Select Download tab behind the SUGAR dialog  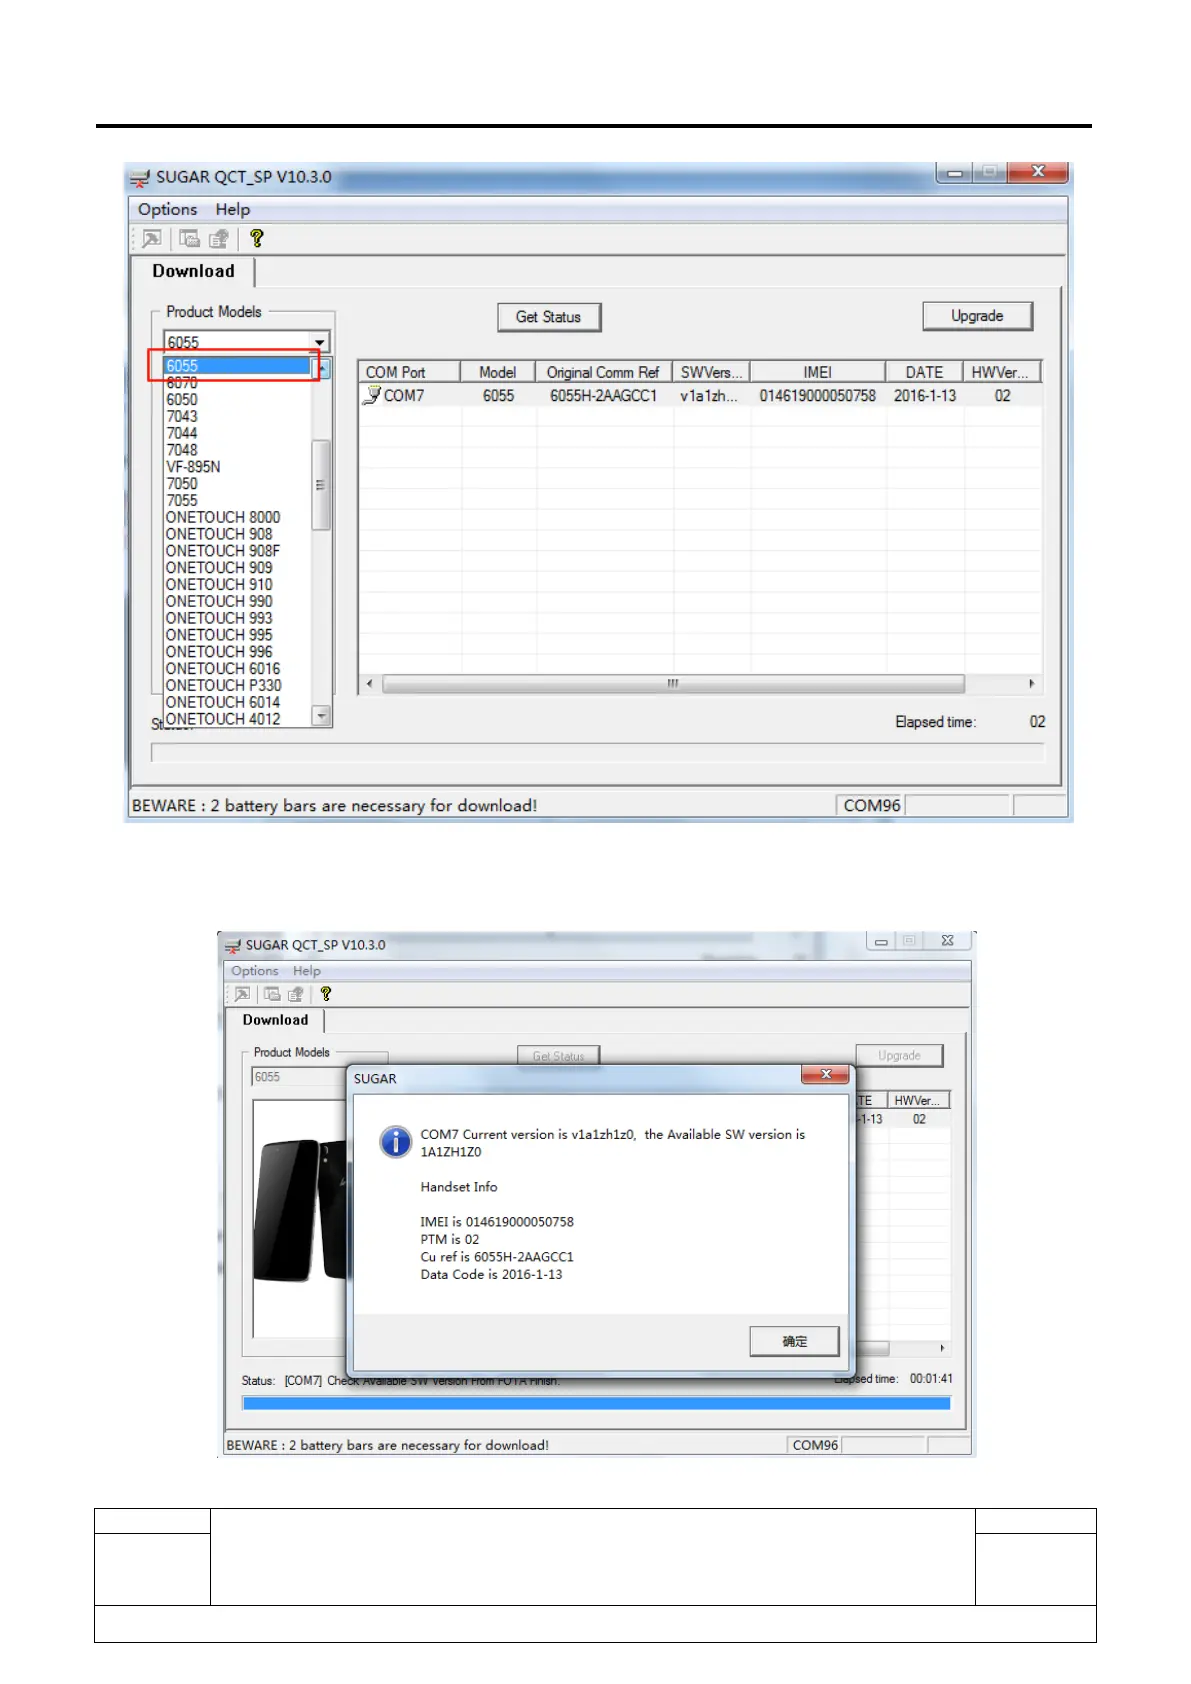(275, 1021)
